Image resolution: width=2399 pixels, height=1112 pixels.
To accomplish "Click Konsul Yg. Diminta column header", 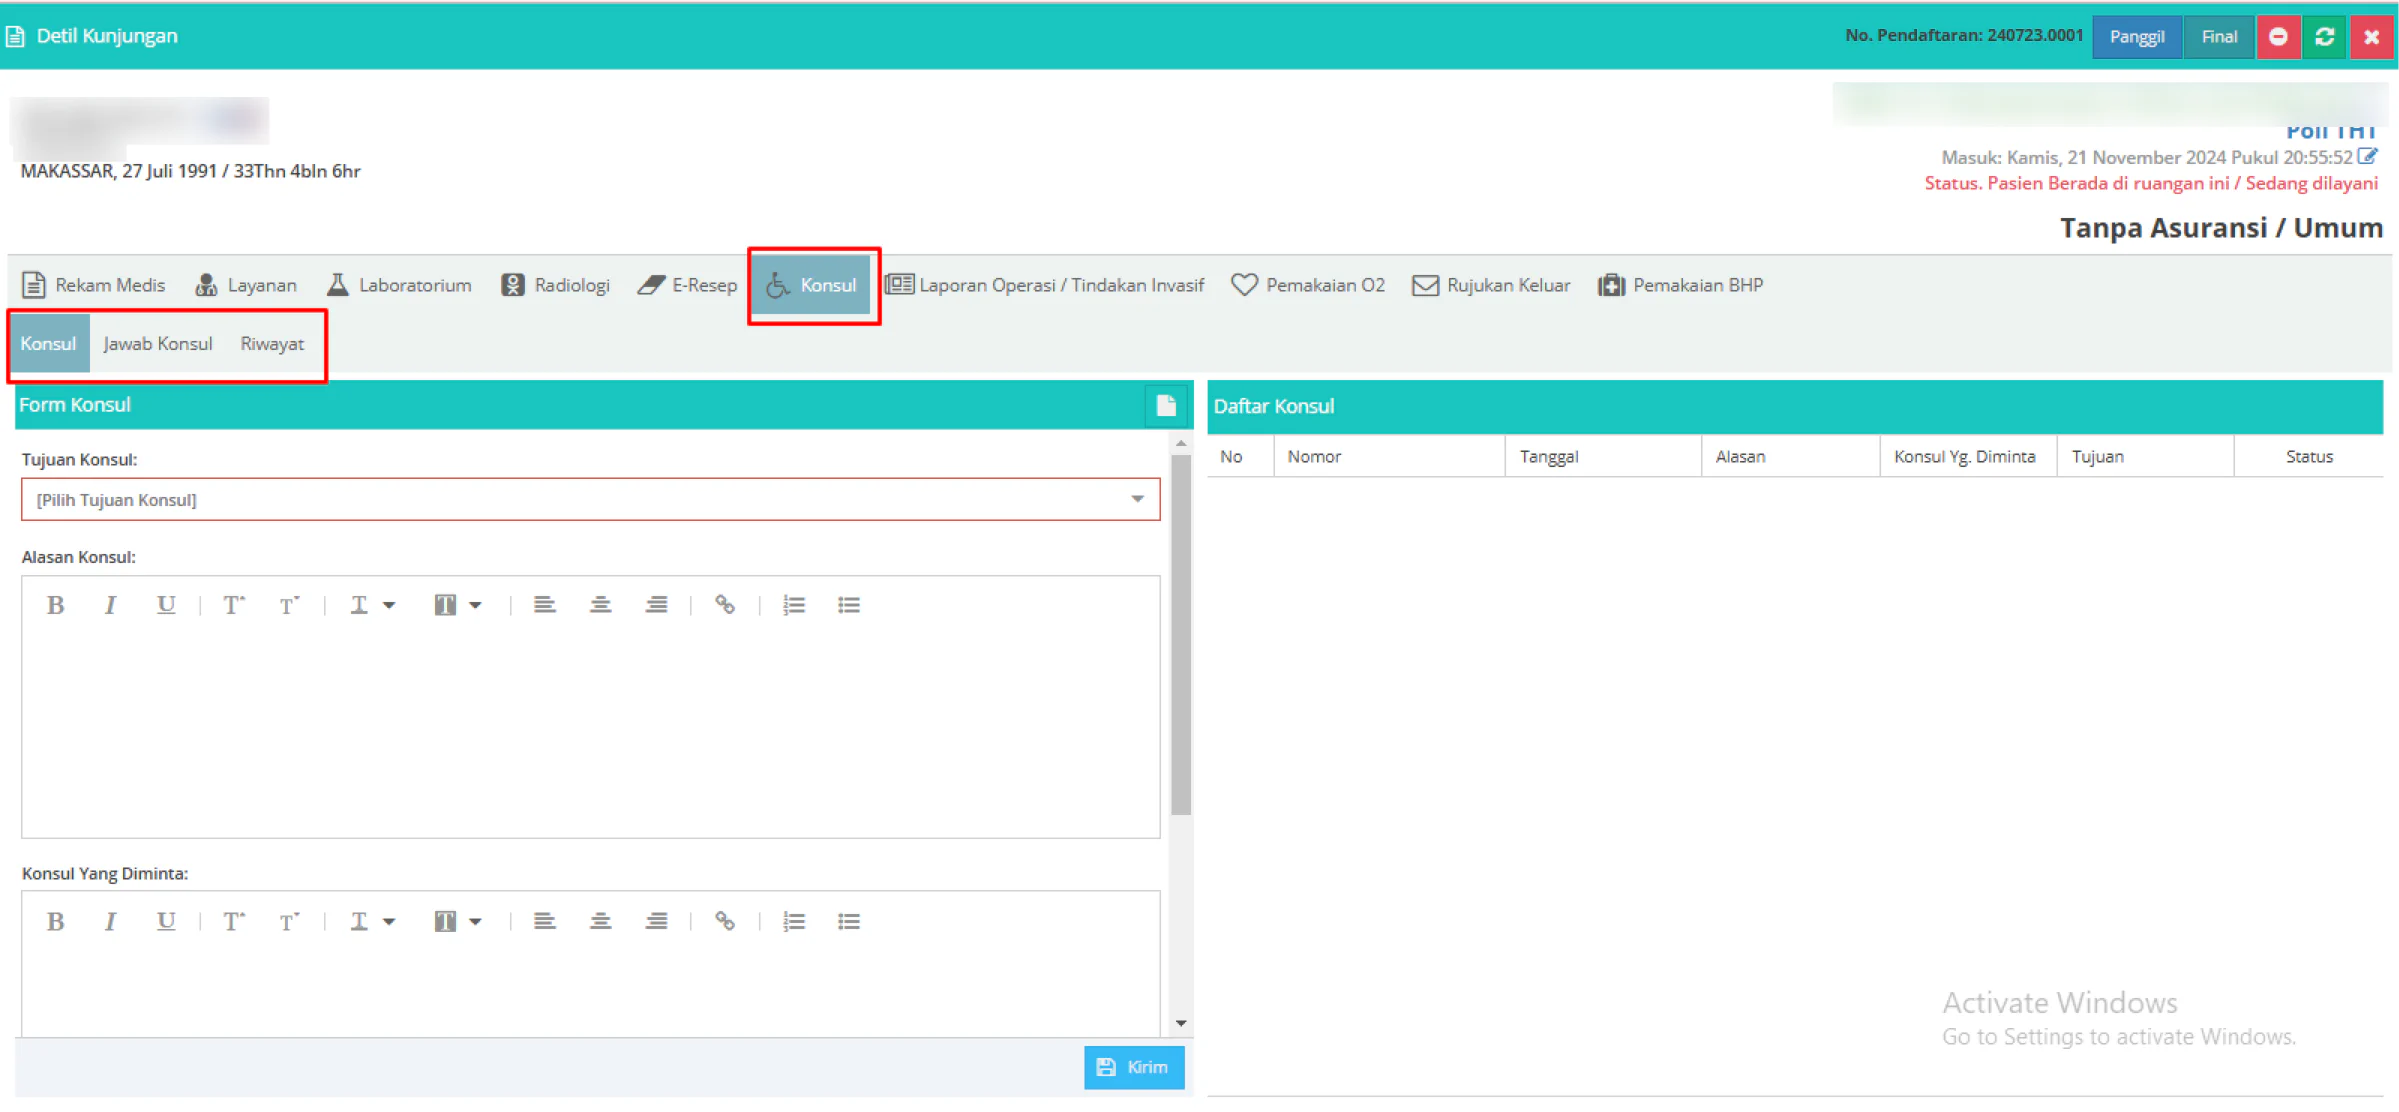I will (x=1968, y=456).
